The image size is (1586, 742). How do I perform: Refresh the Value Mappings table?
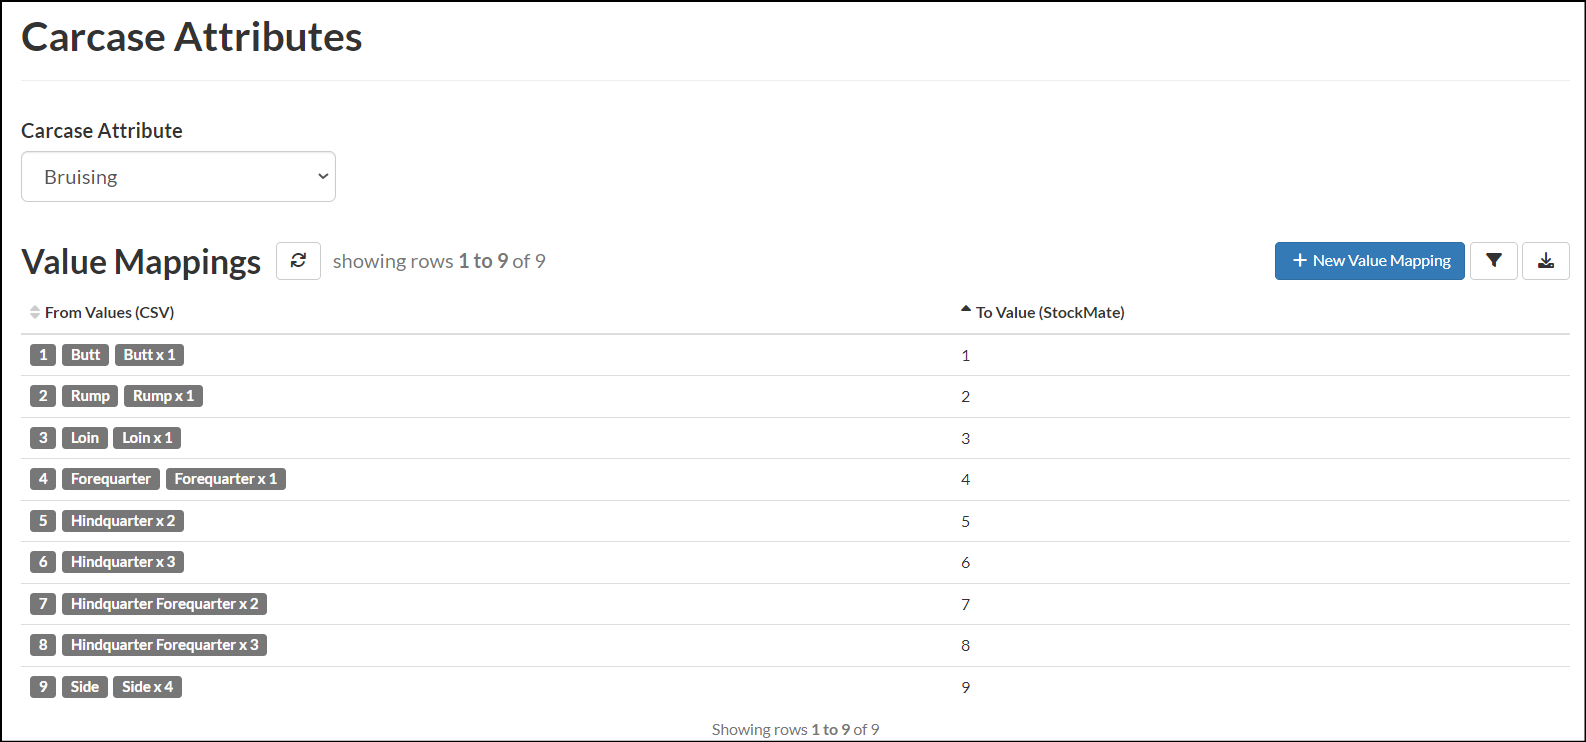click(x=298, y=261)
